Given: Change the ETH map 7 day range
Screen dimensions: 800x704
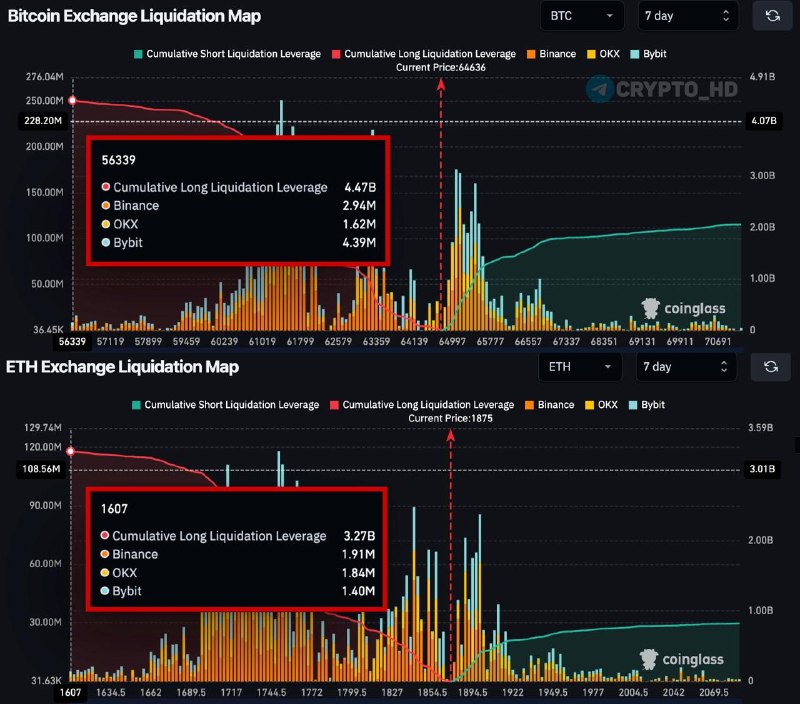Looking at the screenshot, I should [x=686, y=367].
